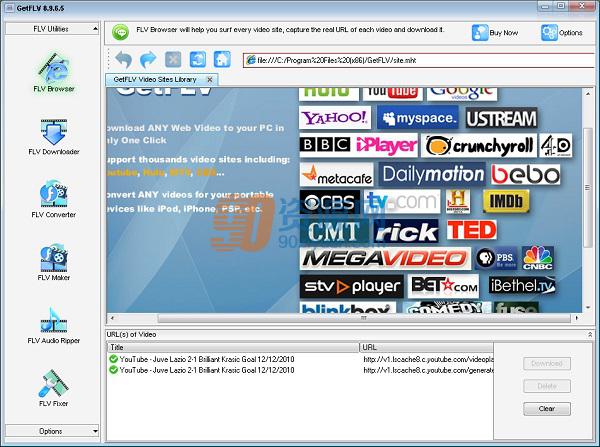This screenshot has width=600, height=447.
Task: Open the USTREAM site logo
Action: 502,118
